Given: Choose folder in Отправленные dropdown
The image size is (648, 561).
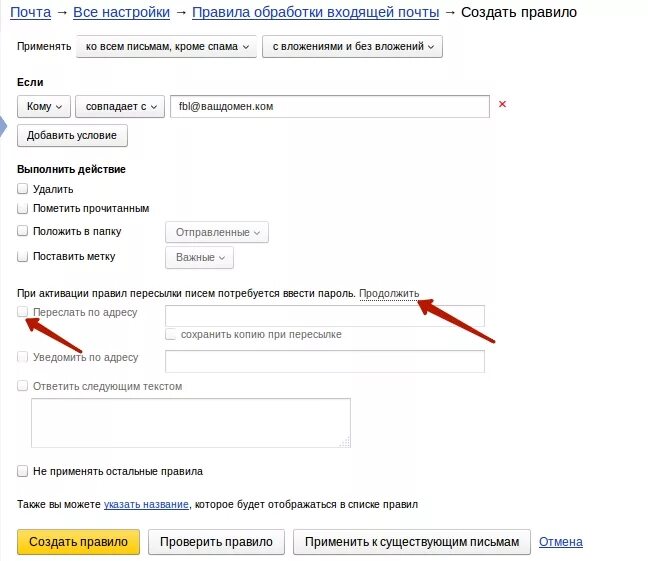Looking at the screenshot, I should (217, 232).
